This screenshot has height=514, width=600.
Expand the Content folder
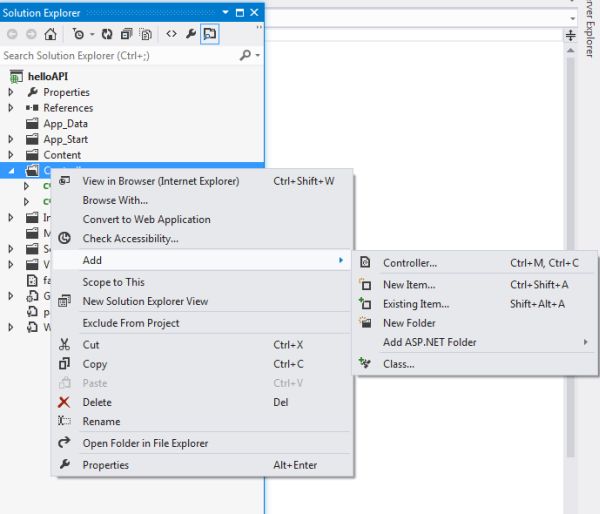click(11, 155)
